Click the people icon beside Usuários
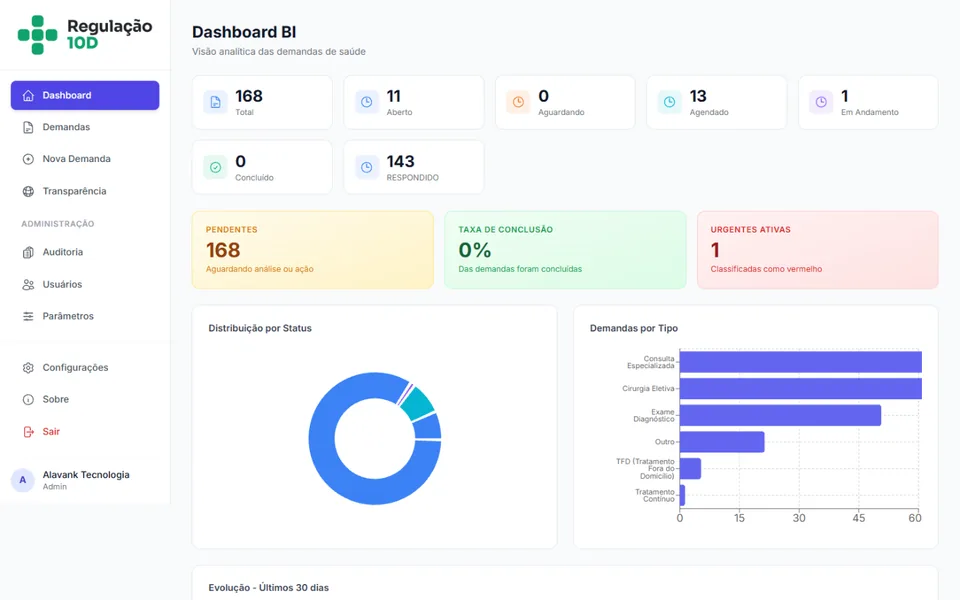The image size is (960, 600). point(28,285)
